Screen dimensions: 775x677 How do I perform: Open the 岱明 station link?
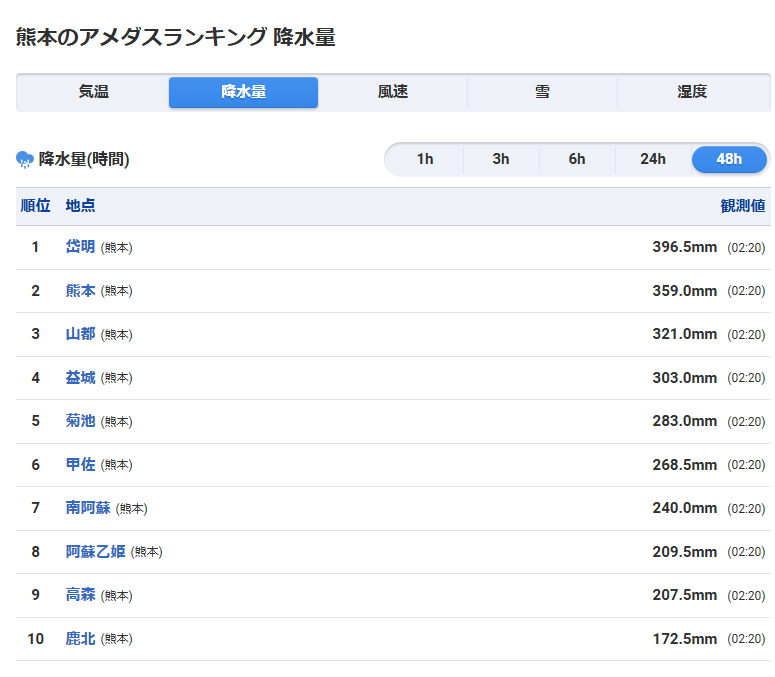point(80,247)
